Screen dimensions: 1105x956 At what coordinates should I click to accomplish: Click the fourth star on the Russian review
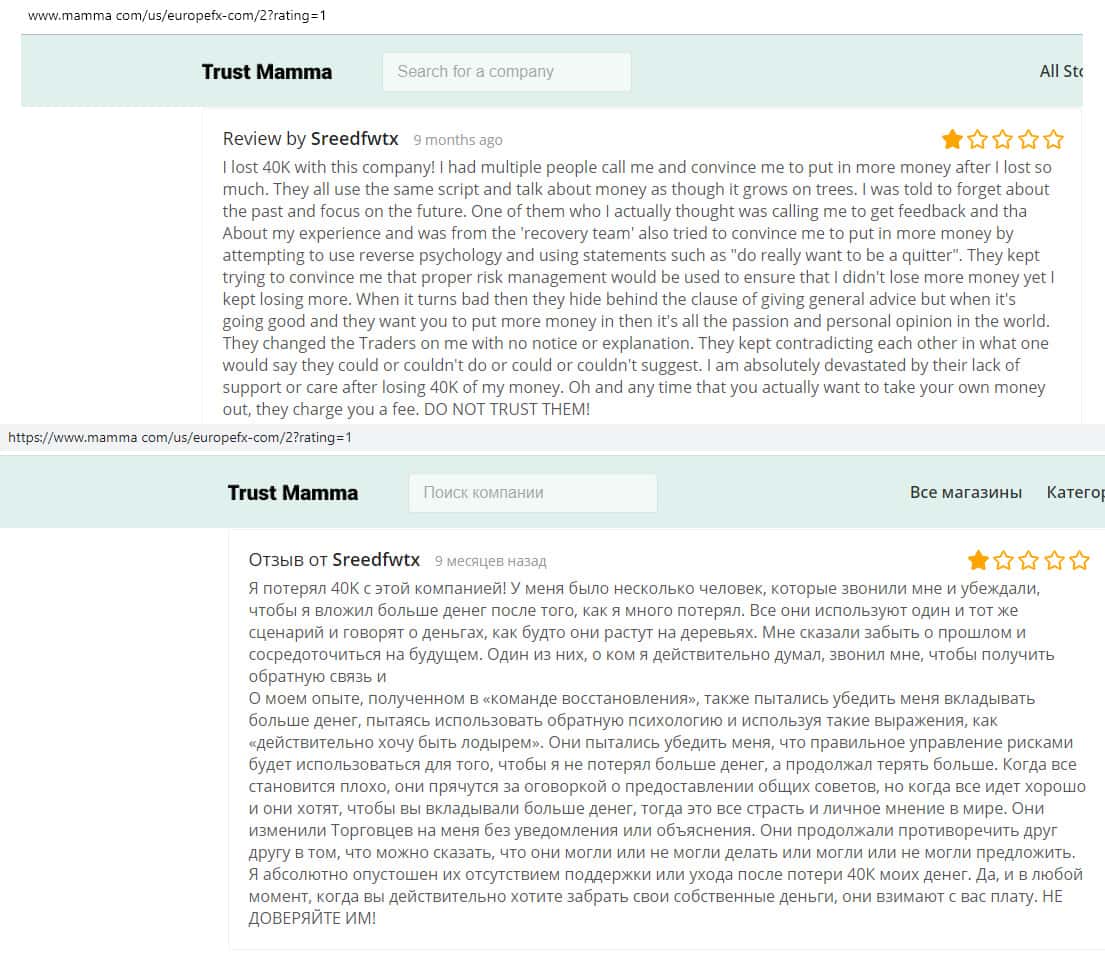click(1054, 560)
